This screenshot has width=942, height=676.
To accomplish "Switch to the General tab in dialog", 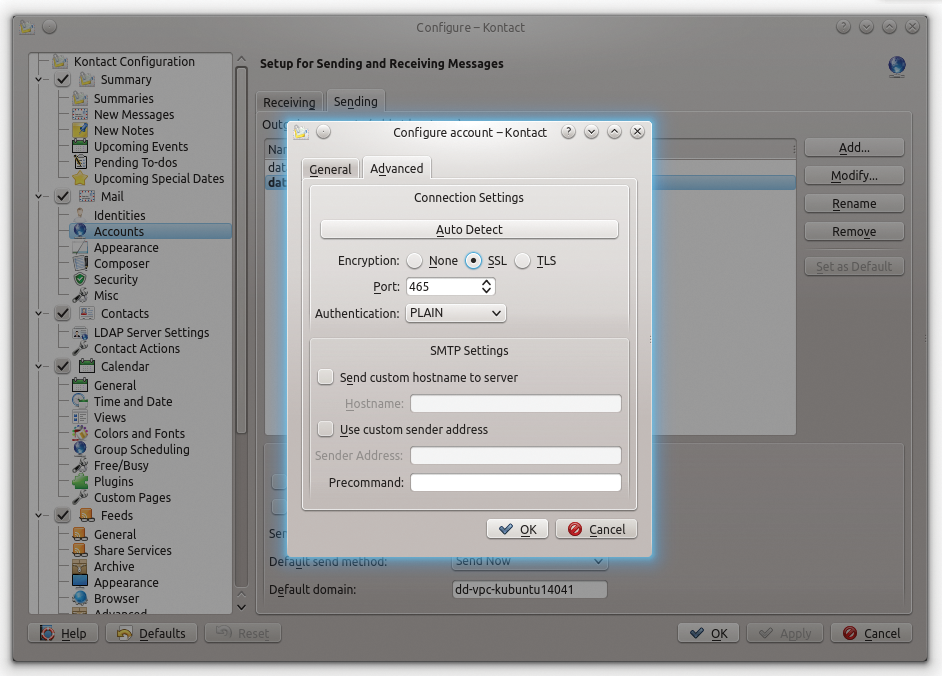I will [x=330, y=169].
